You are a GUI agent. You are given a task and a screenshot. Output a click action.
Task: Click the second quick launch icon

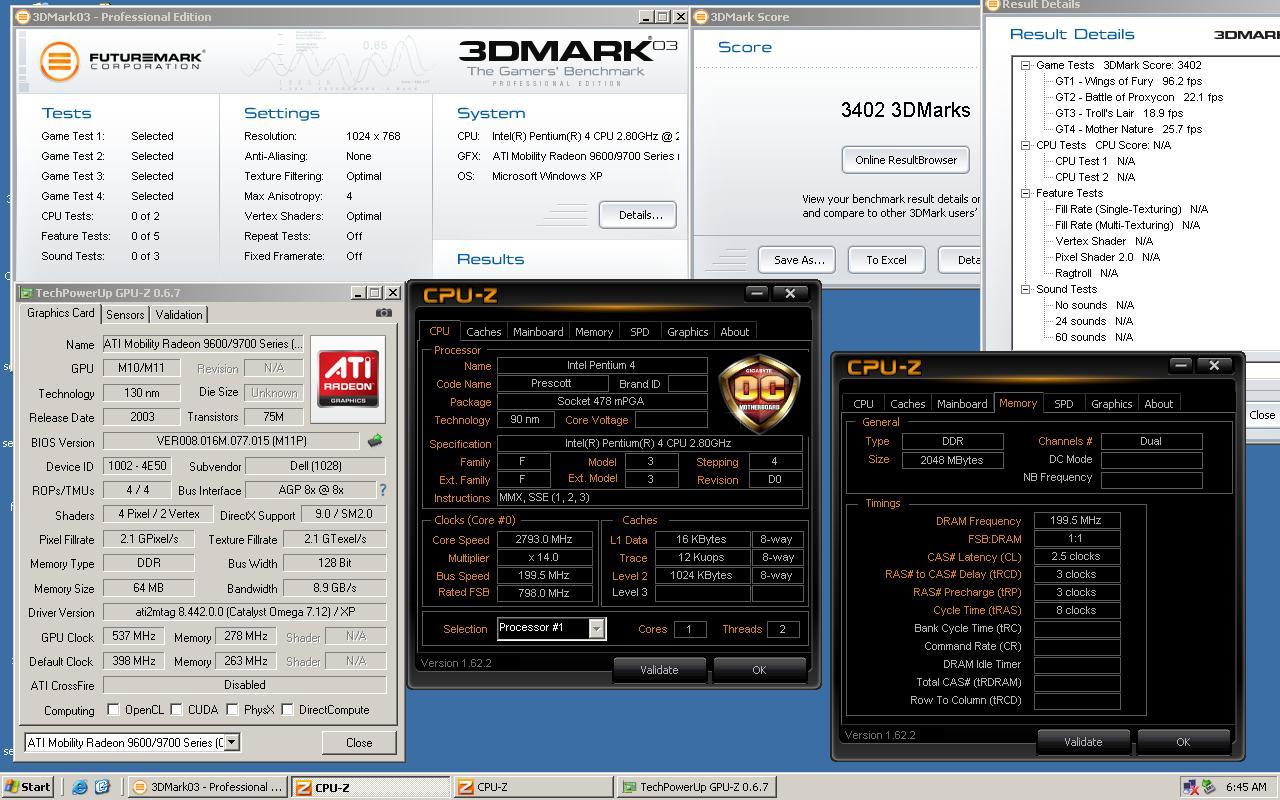(x=102, y=787)
